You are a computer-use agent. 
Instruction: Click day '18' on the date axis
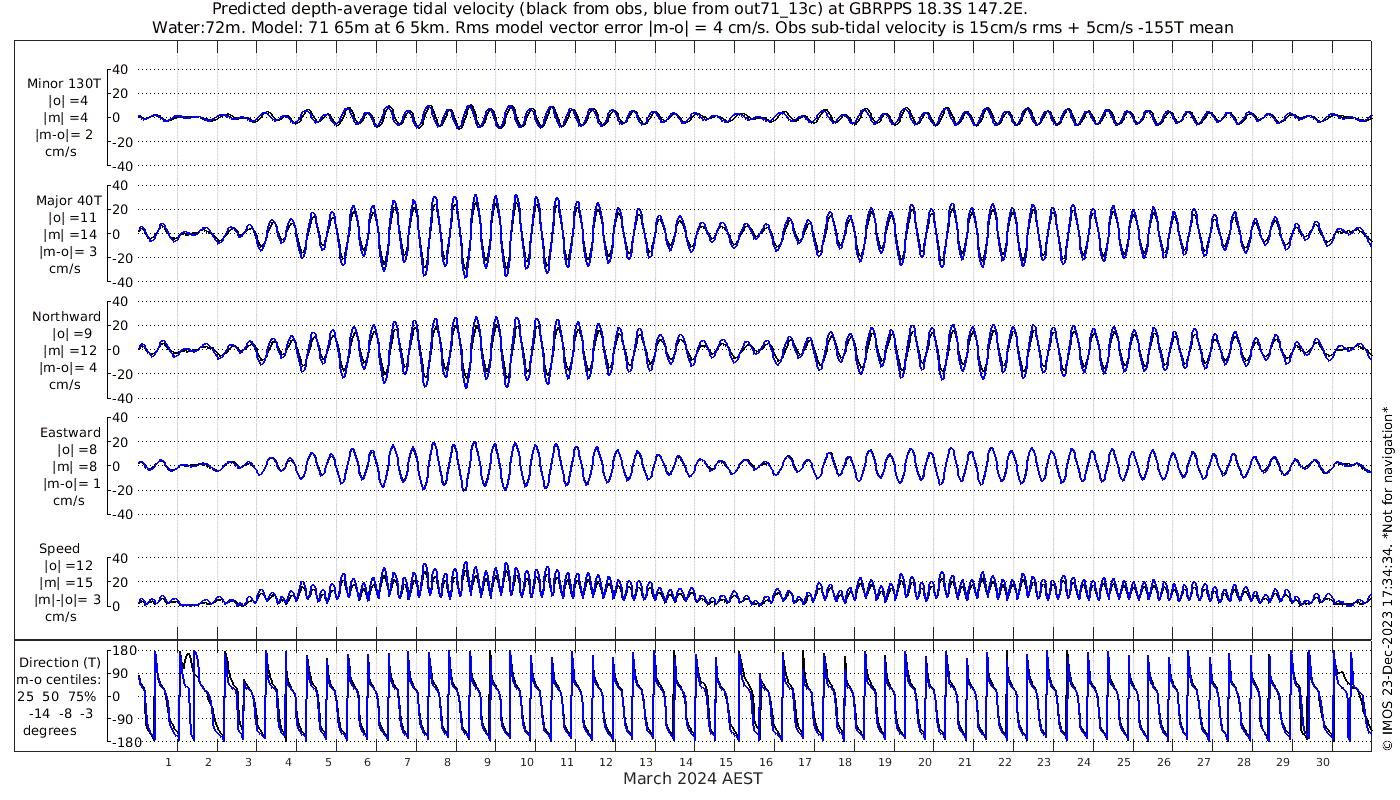pyautogui.click(x=845, y=762)
